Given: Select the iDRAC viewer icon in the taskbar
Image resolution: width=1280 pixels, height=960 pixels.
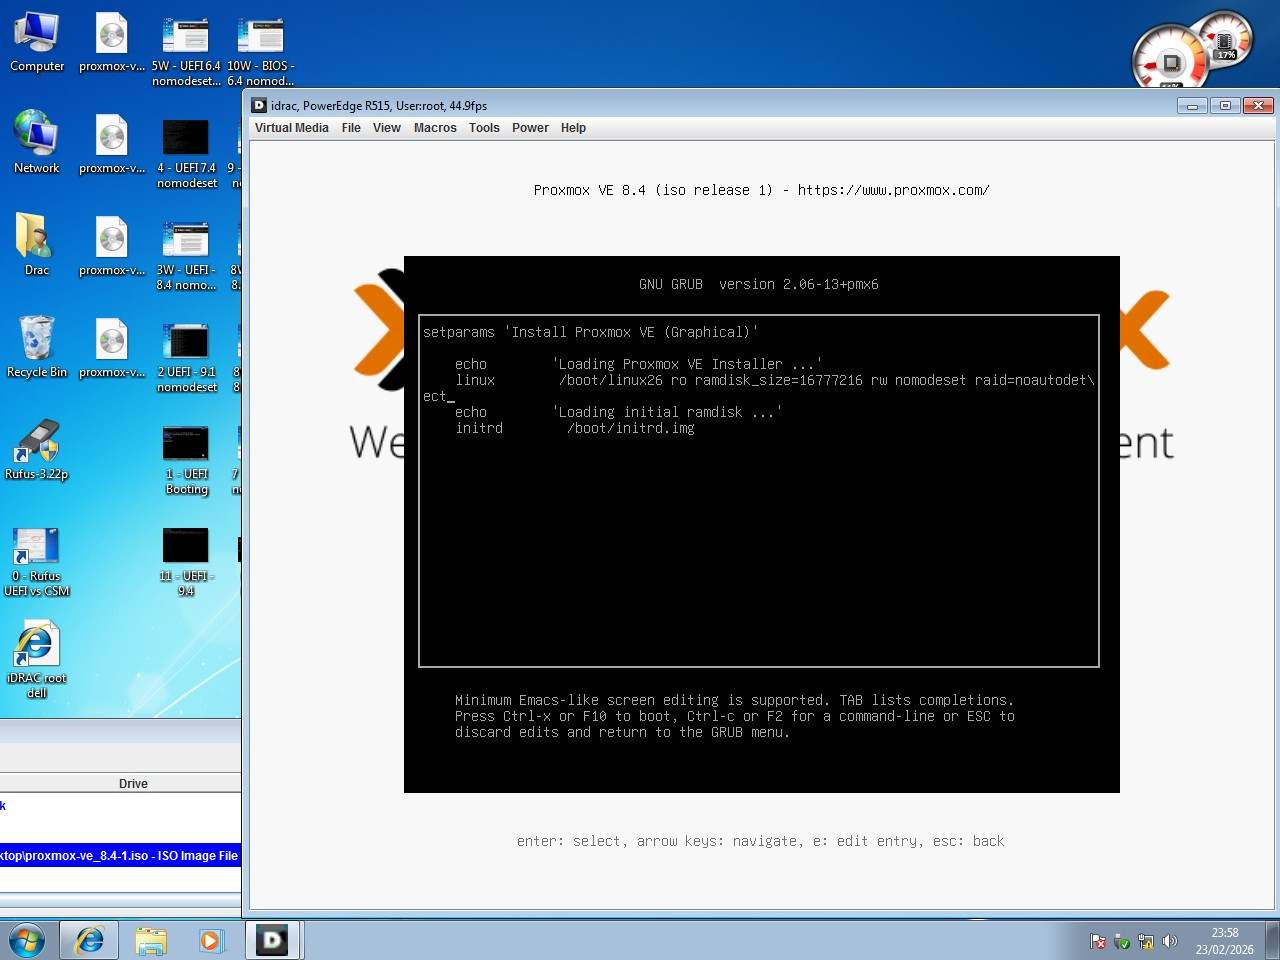Looking at the screenshot, I should 273,940.
